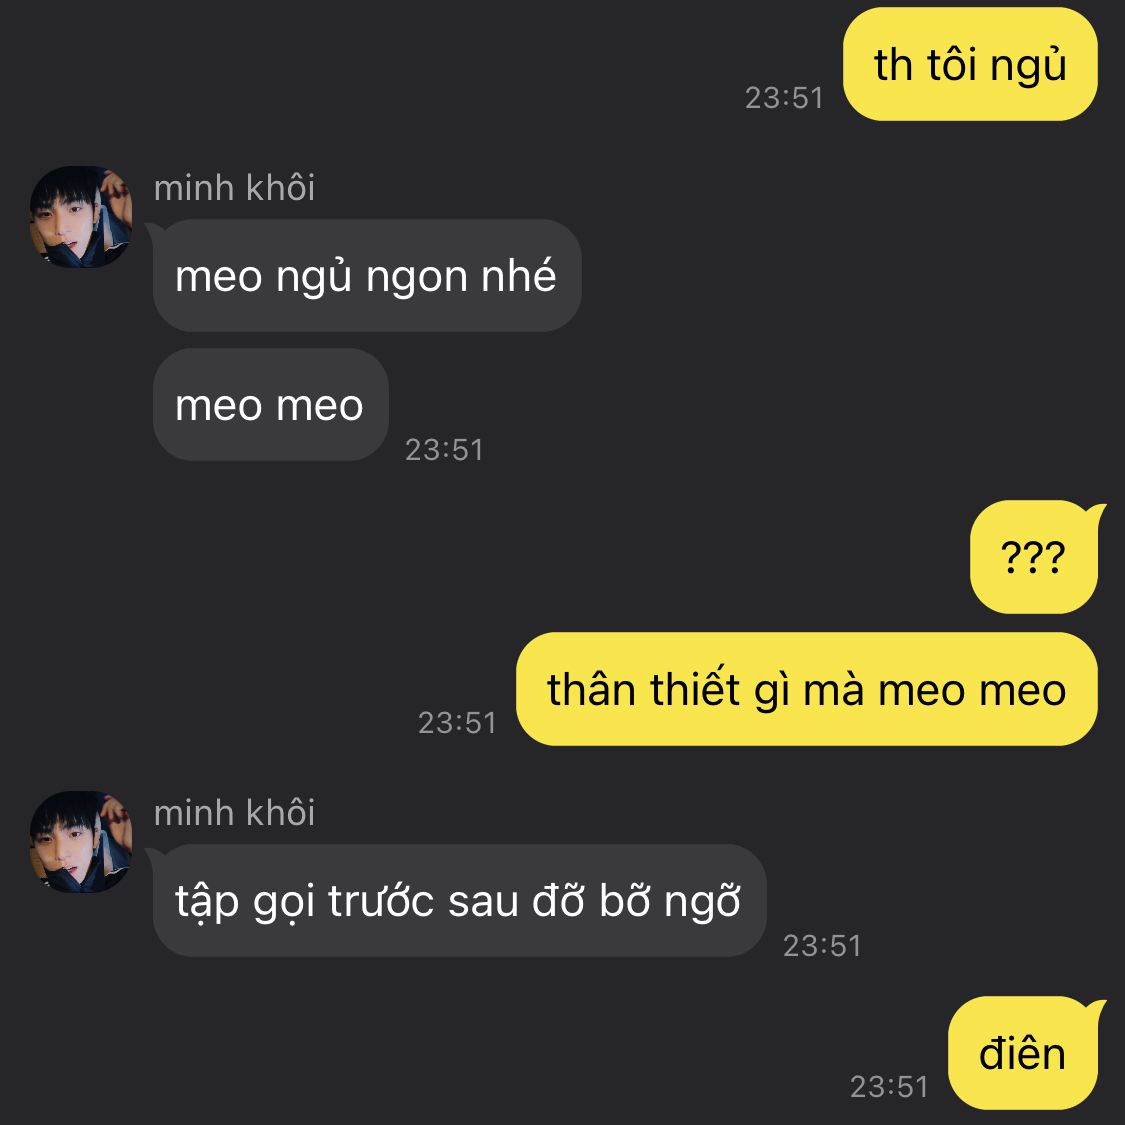Tap the yellow 'điên' message bubble
The width and height of the screenshot is (1125, 1125).
click(1023, 1053)
